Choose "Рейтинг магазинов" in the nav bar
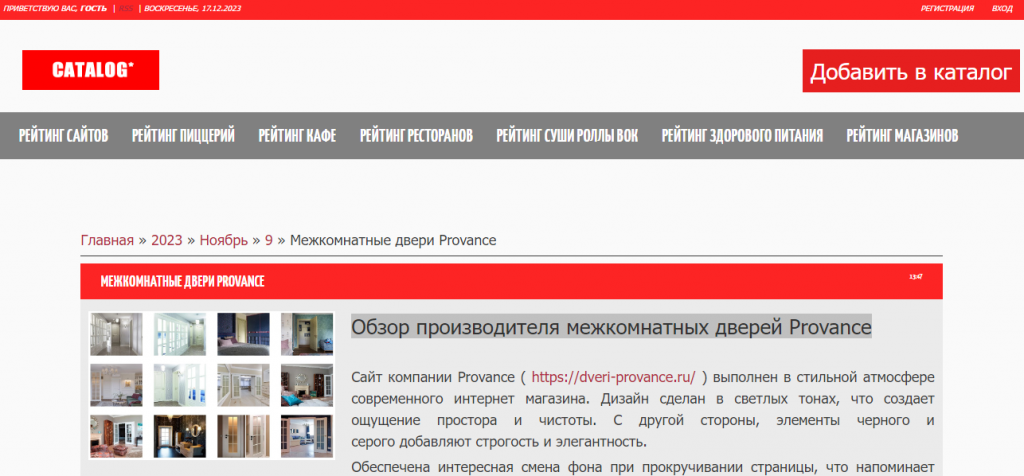The image size is (1024, 476). coord(902,135)
